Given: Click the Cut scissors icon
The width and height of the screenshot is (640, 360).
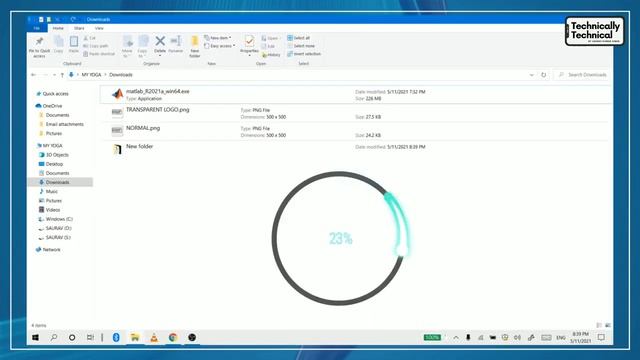Looking at the screenshot, I should point(86,38).
